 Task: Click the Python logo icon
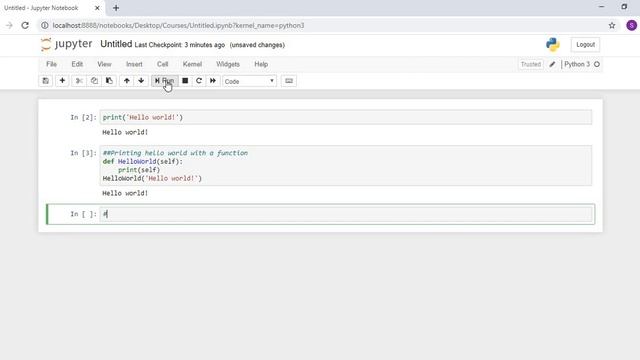553,44
